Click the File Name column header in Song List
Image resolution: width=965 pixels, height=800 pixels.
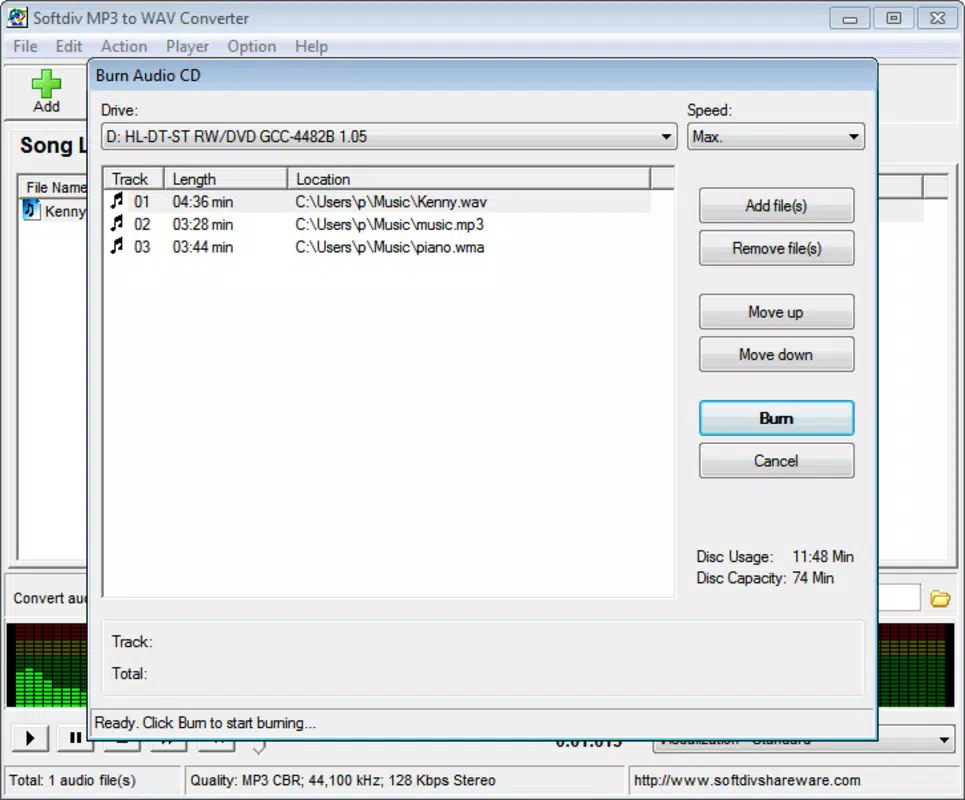coord(54,187)
